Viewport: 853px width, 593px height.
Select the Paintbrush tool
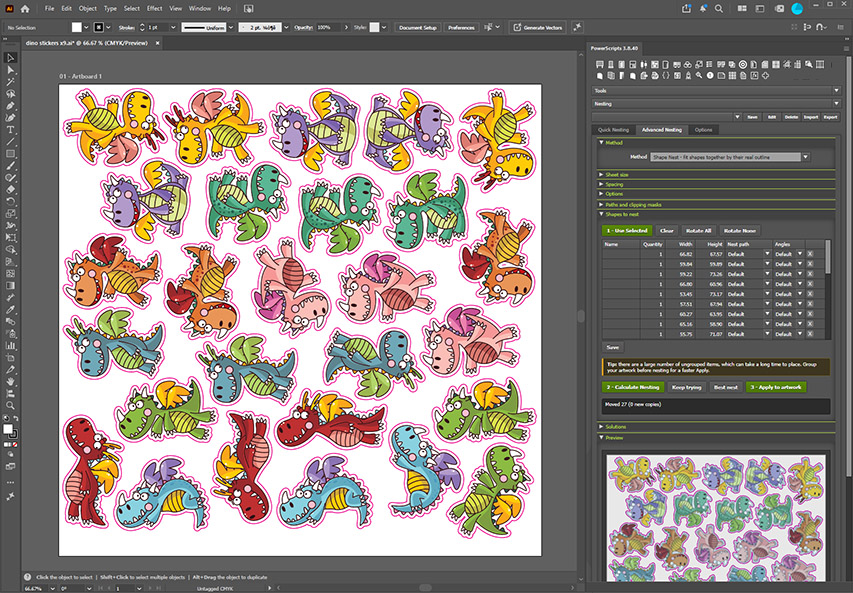click(10, 166)
